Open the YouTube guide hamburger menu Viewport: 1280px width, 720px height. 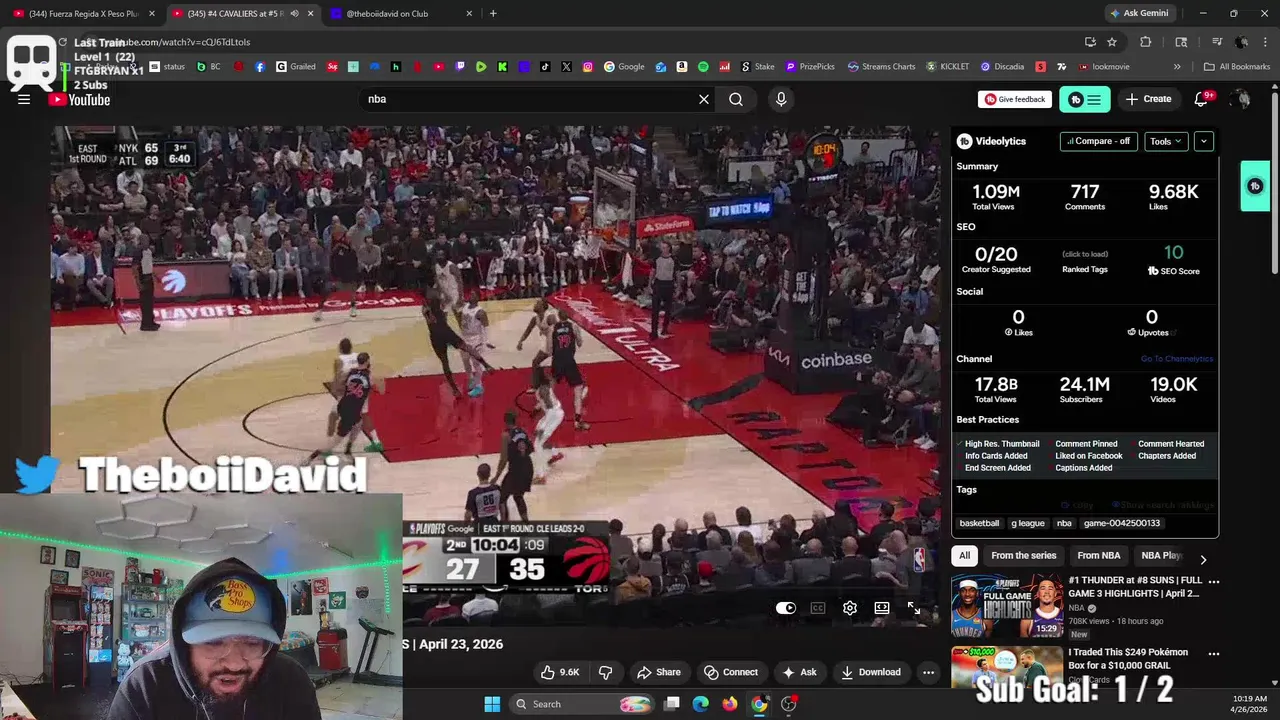[24, 99]
